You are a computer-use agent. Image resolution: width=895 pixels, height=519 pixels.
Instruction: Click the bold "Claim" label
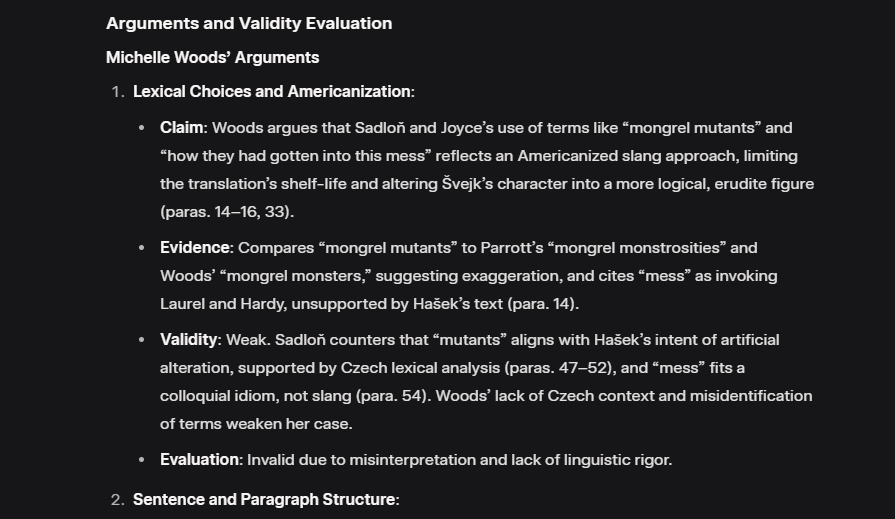182,128
